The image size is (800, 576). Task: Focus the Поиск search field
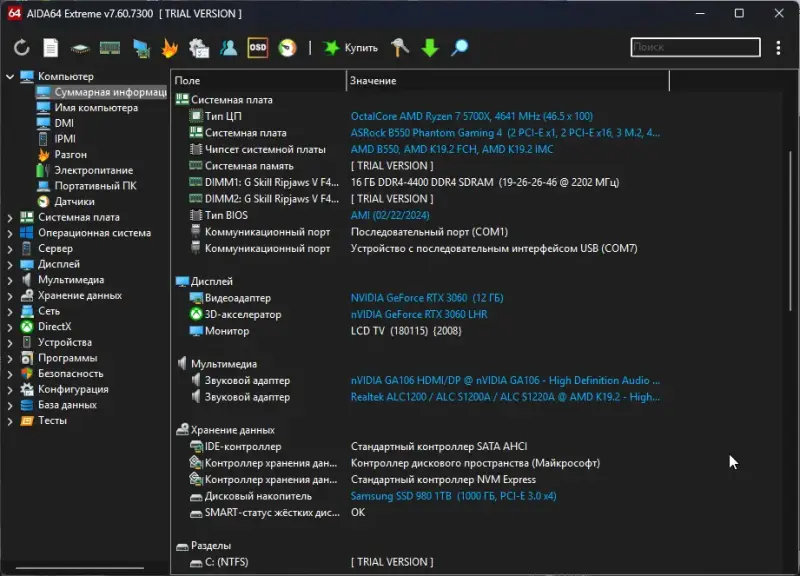pos(695,47)
